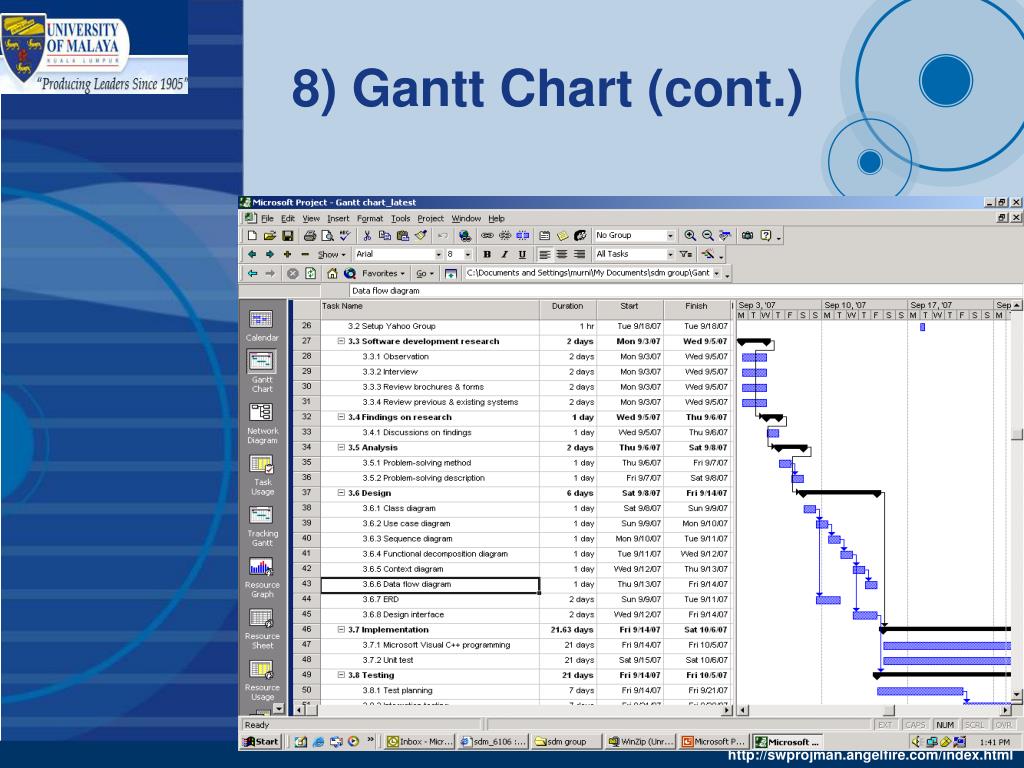Run the spelling check
The image size is (1024, 768).
tap(345, 236)
